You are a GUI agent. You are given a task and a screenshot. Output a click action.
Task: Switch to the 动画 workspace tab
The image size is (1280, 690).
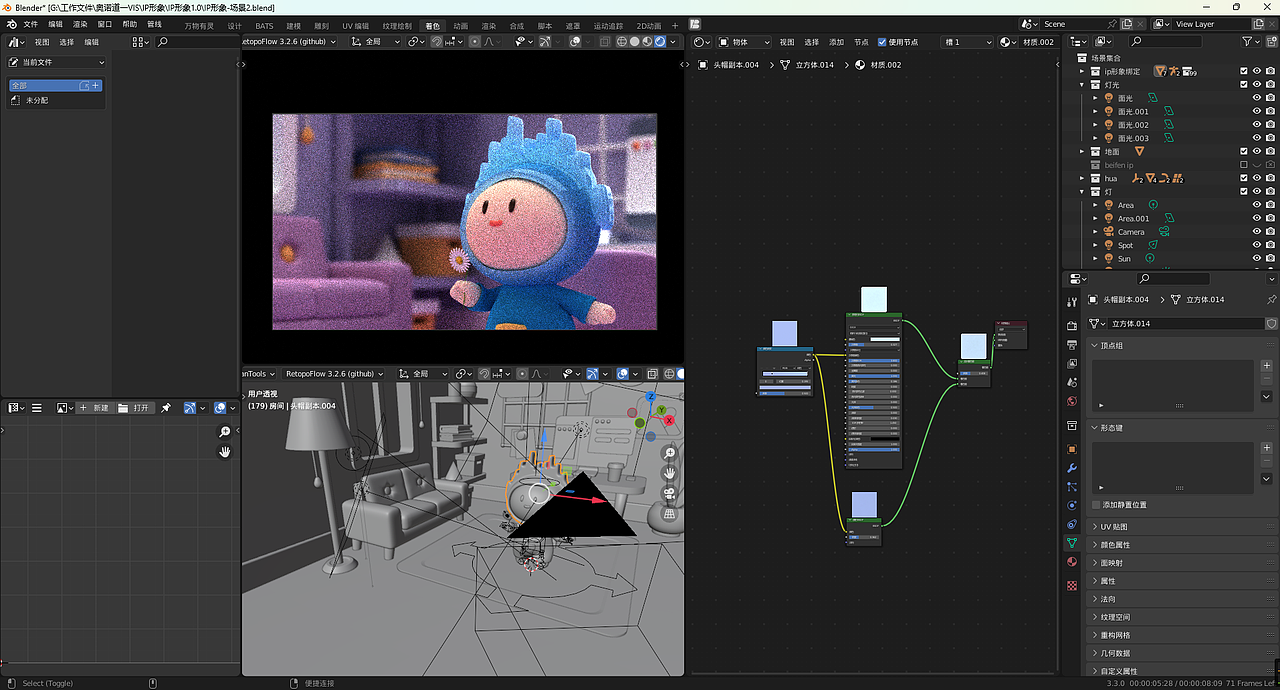coord(460,25)
